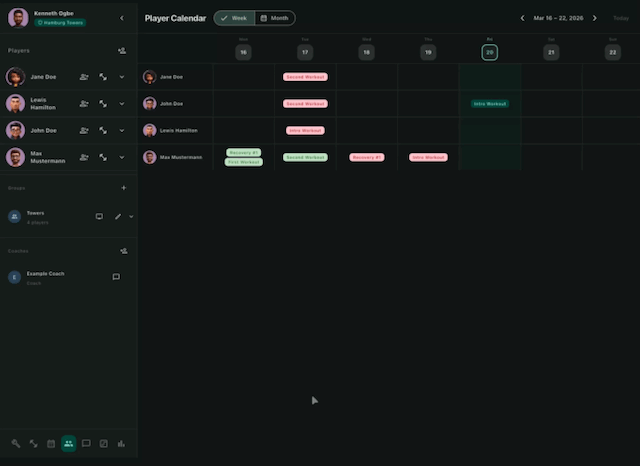
Task: Open Max Mustermann's Wednesday Recovery #1 chip
Action: click(x=367, y=157)
